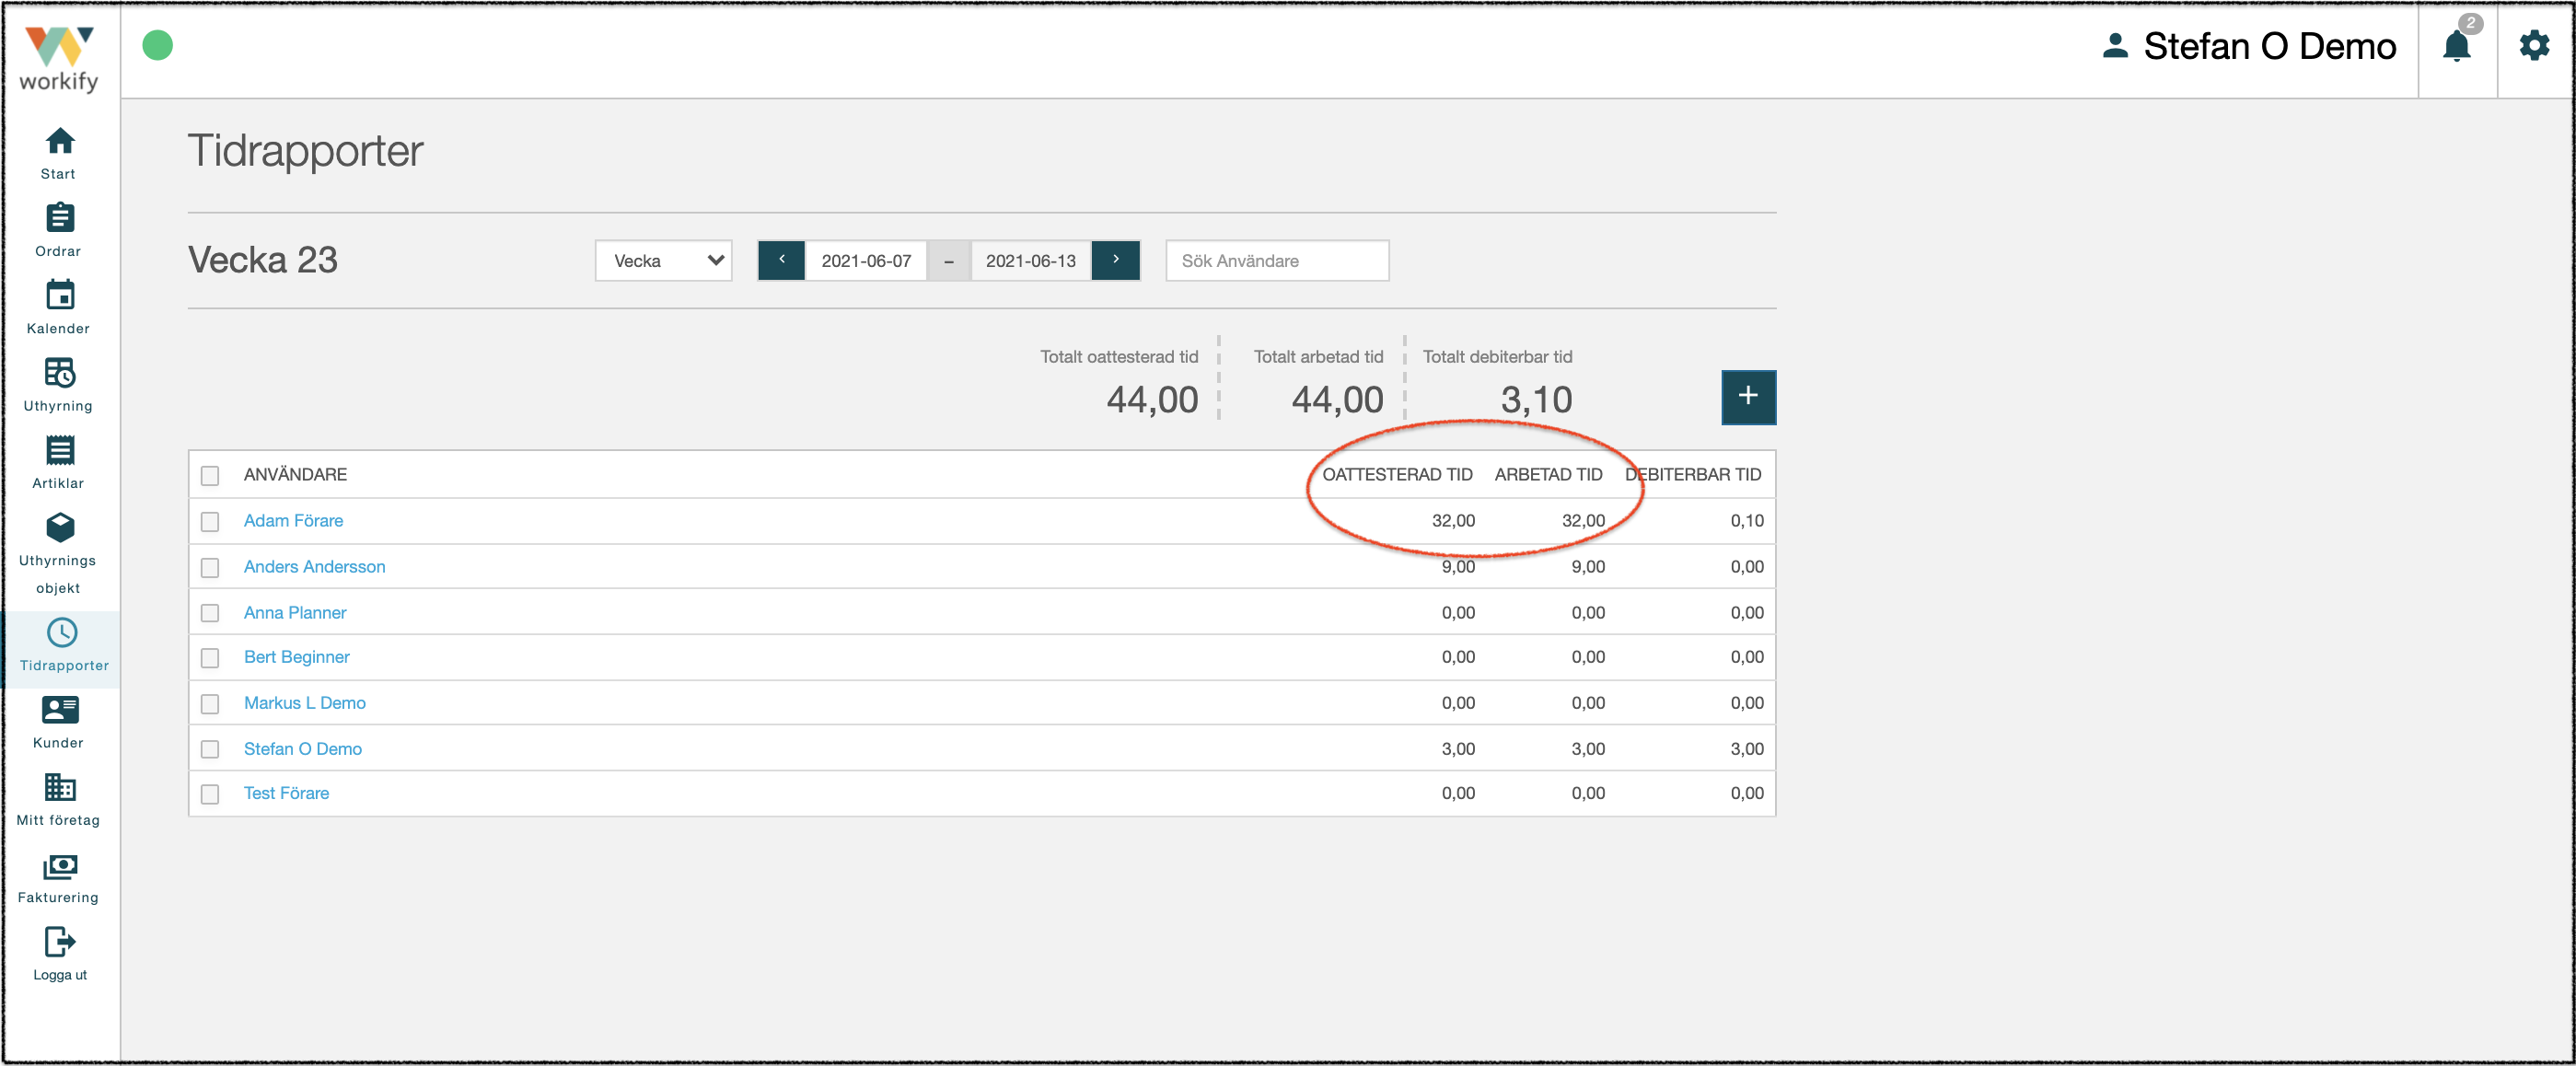Open the Kunder contact card icon

point(59,710)
